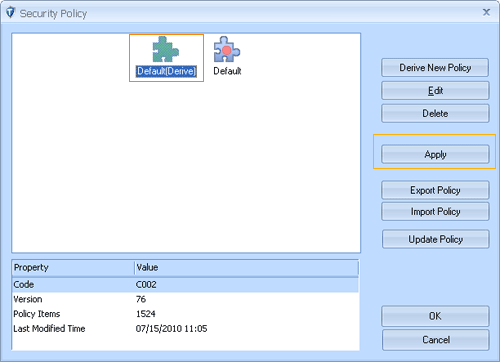Apply the selected policy

tap(435, 154)
